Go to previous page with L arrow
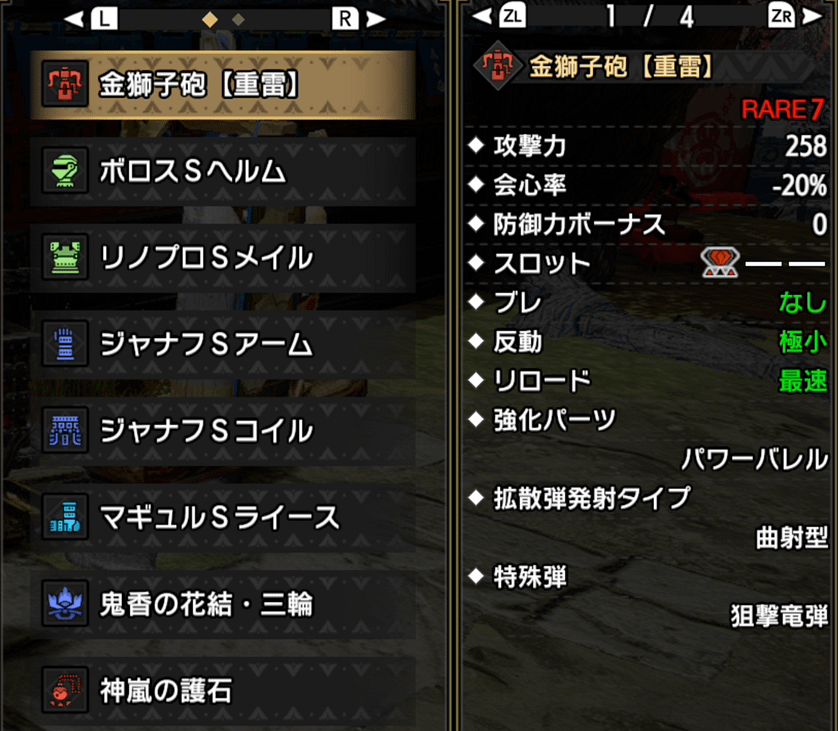The image size is (838, 731). (x=91, y=19)
